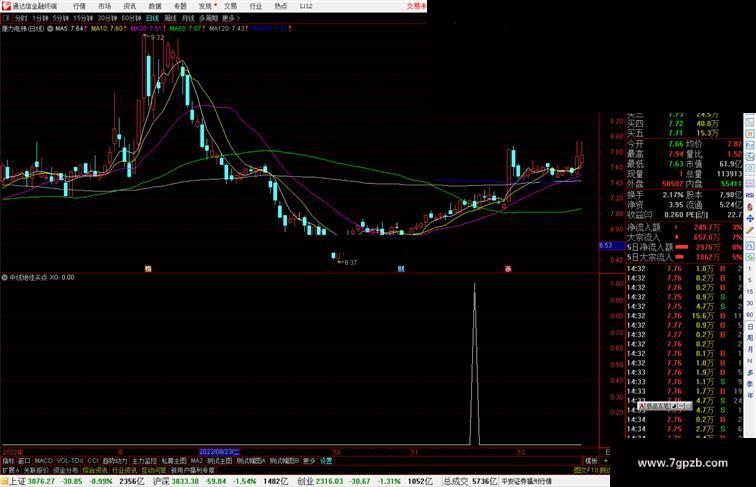The height and width of the screenshot is (487, 756).
Task: Open the 数据 menu
Action: [155, 6]
